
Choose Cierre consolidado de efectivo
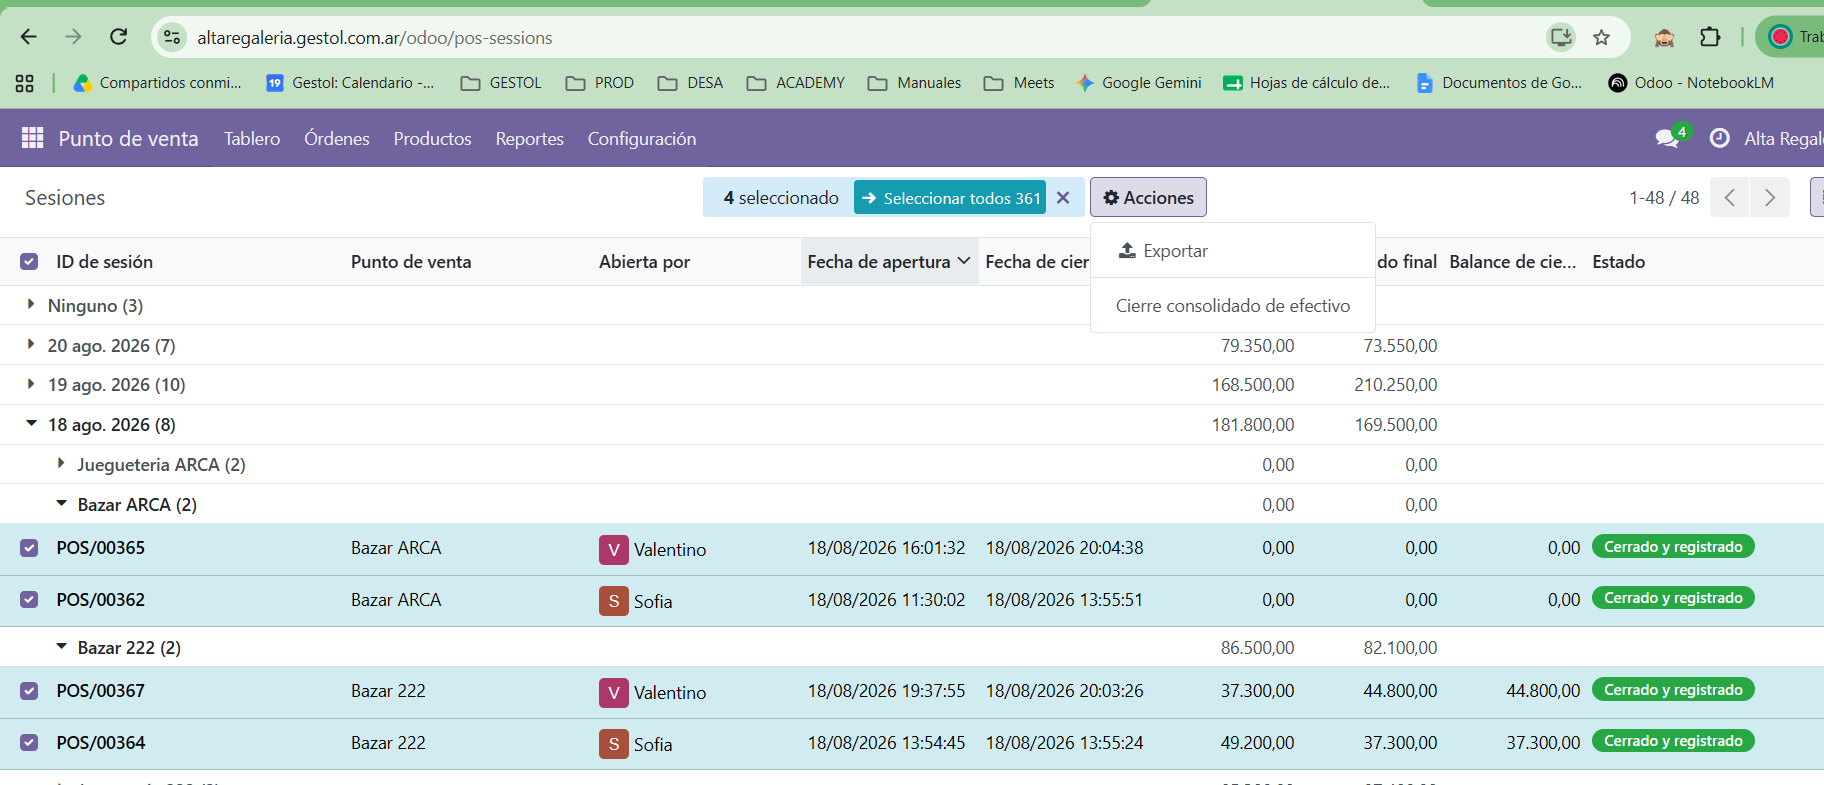(1233, 306)
